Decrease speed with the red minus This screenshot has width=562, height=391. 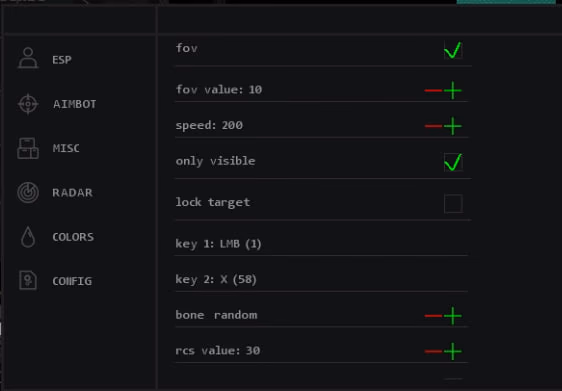(433, 126)
